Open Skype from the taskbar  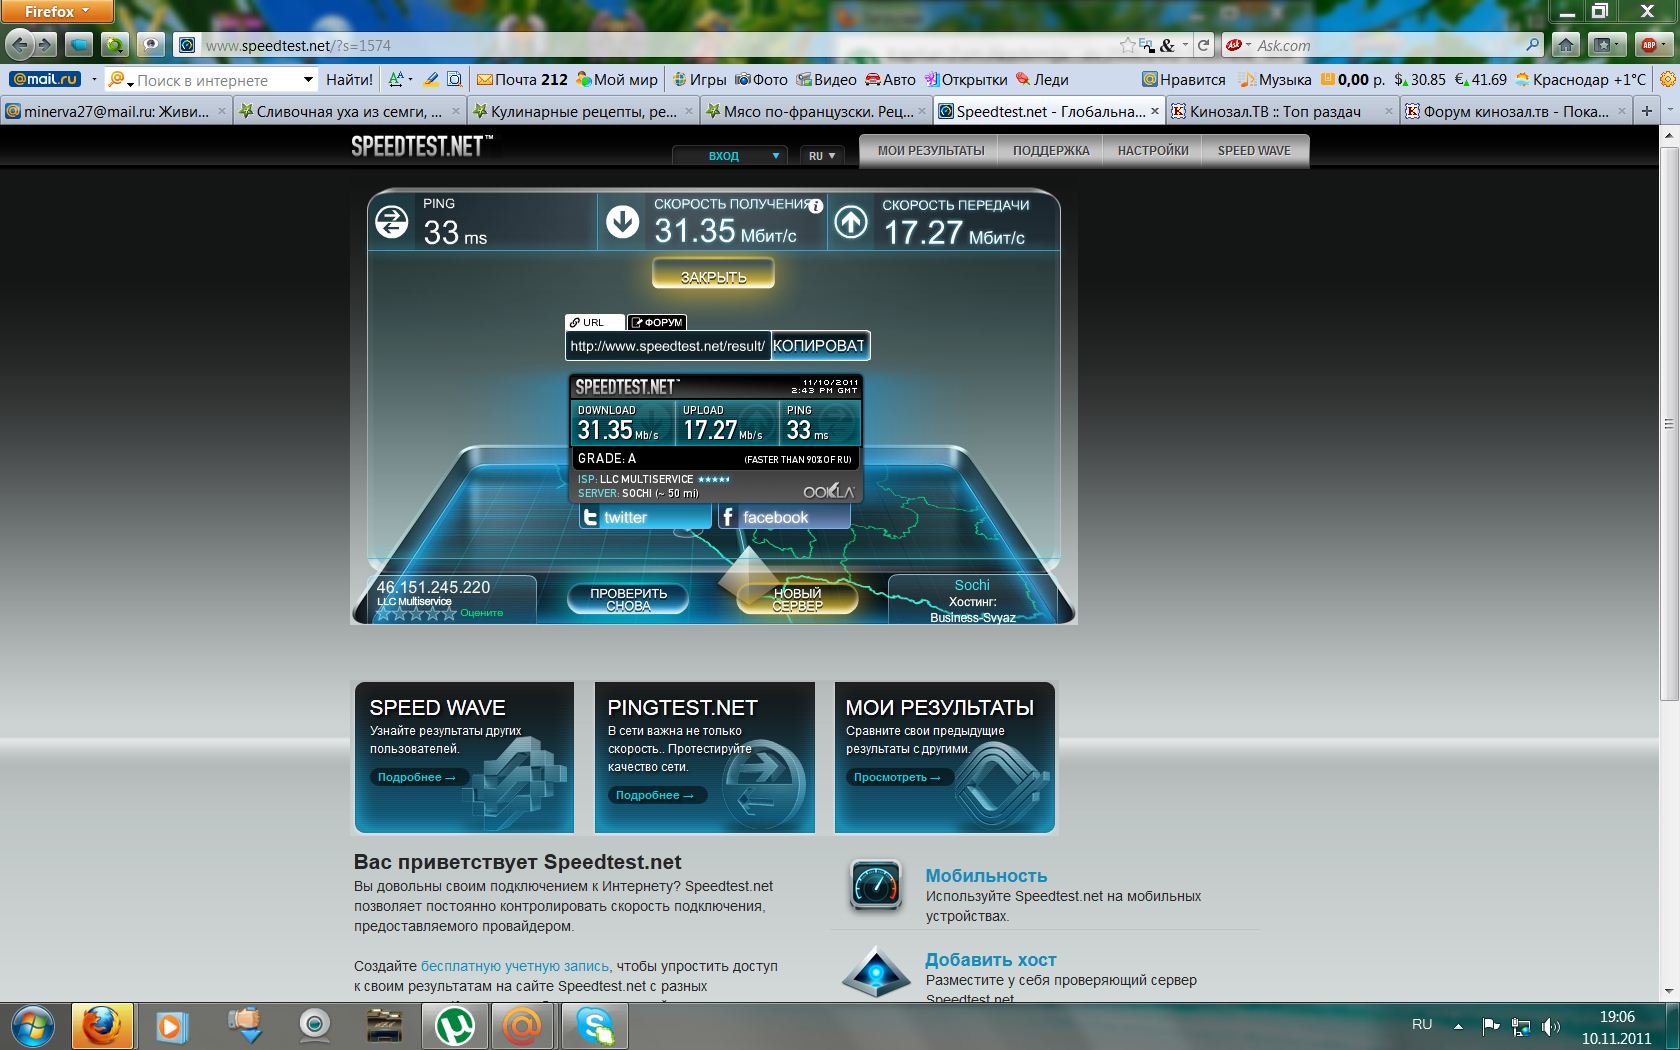(x=595, y=1026)
